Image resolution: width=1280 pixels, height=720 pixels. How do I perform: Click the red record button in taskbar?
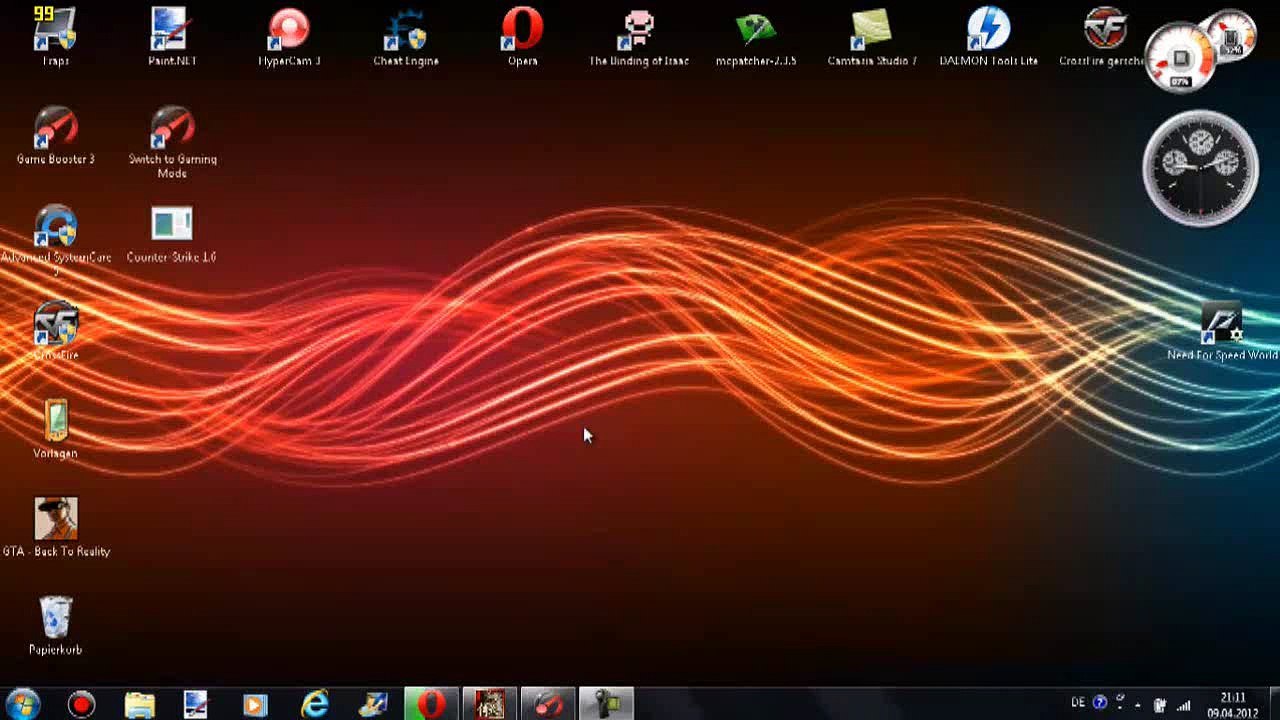(81, 704)
